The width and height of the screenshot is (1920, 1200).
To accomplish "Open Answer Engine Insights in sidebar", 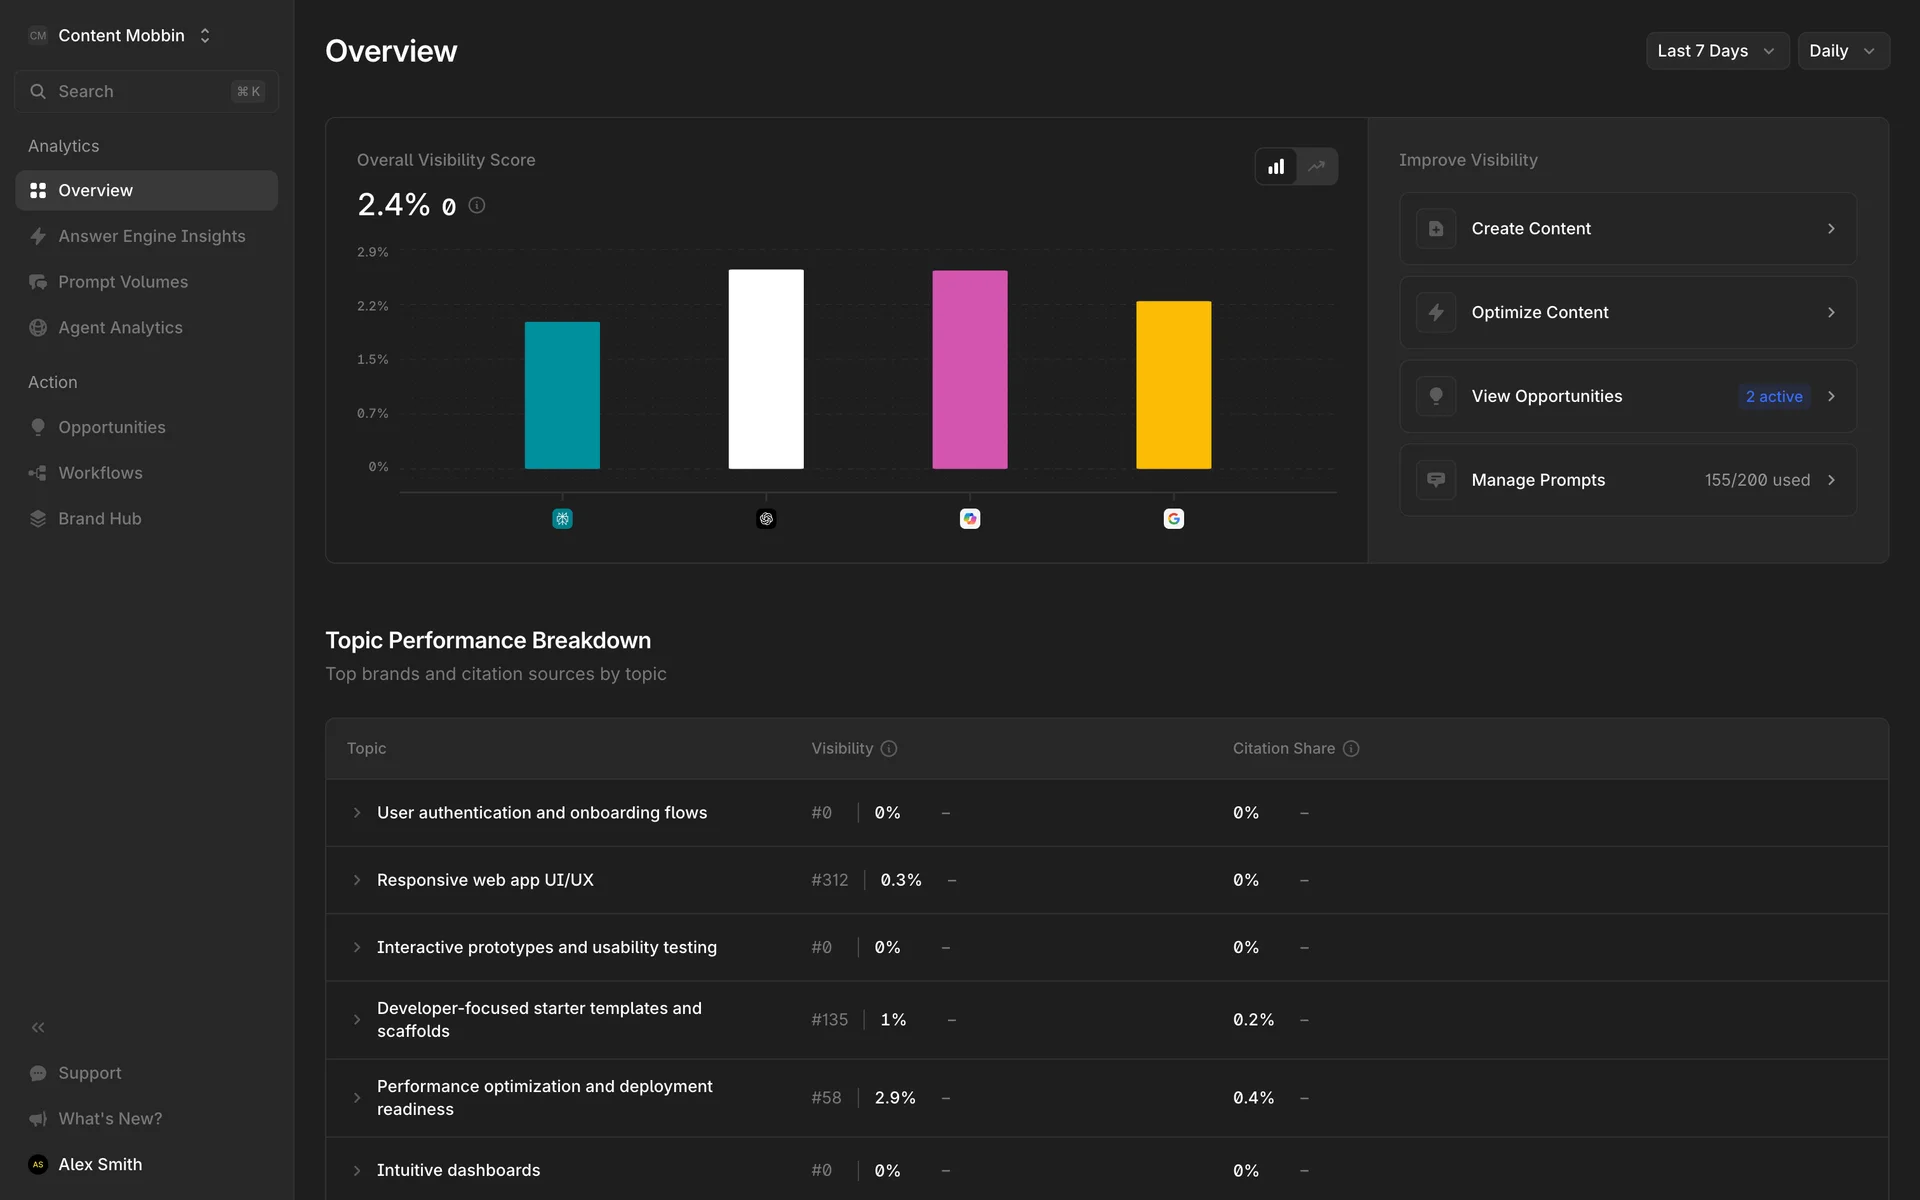I will click(151, 236).
